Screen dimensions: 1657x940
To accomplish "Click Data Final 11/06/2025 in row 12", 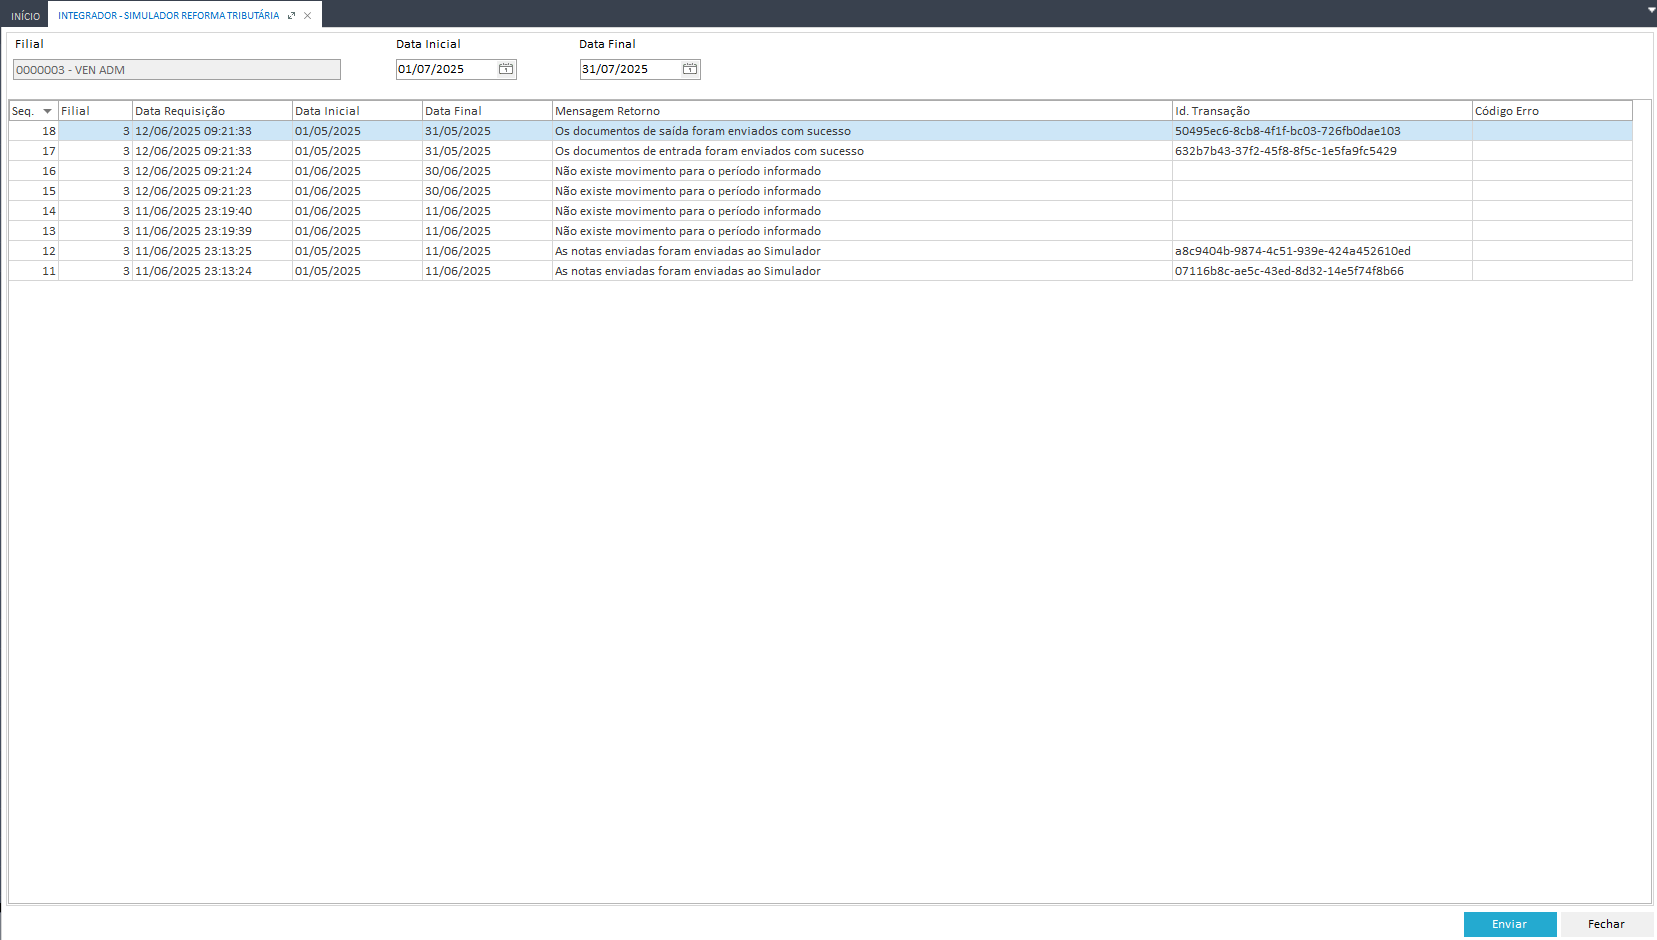I will (x=458, y=251).
